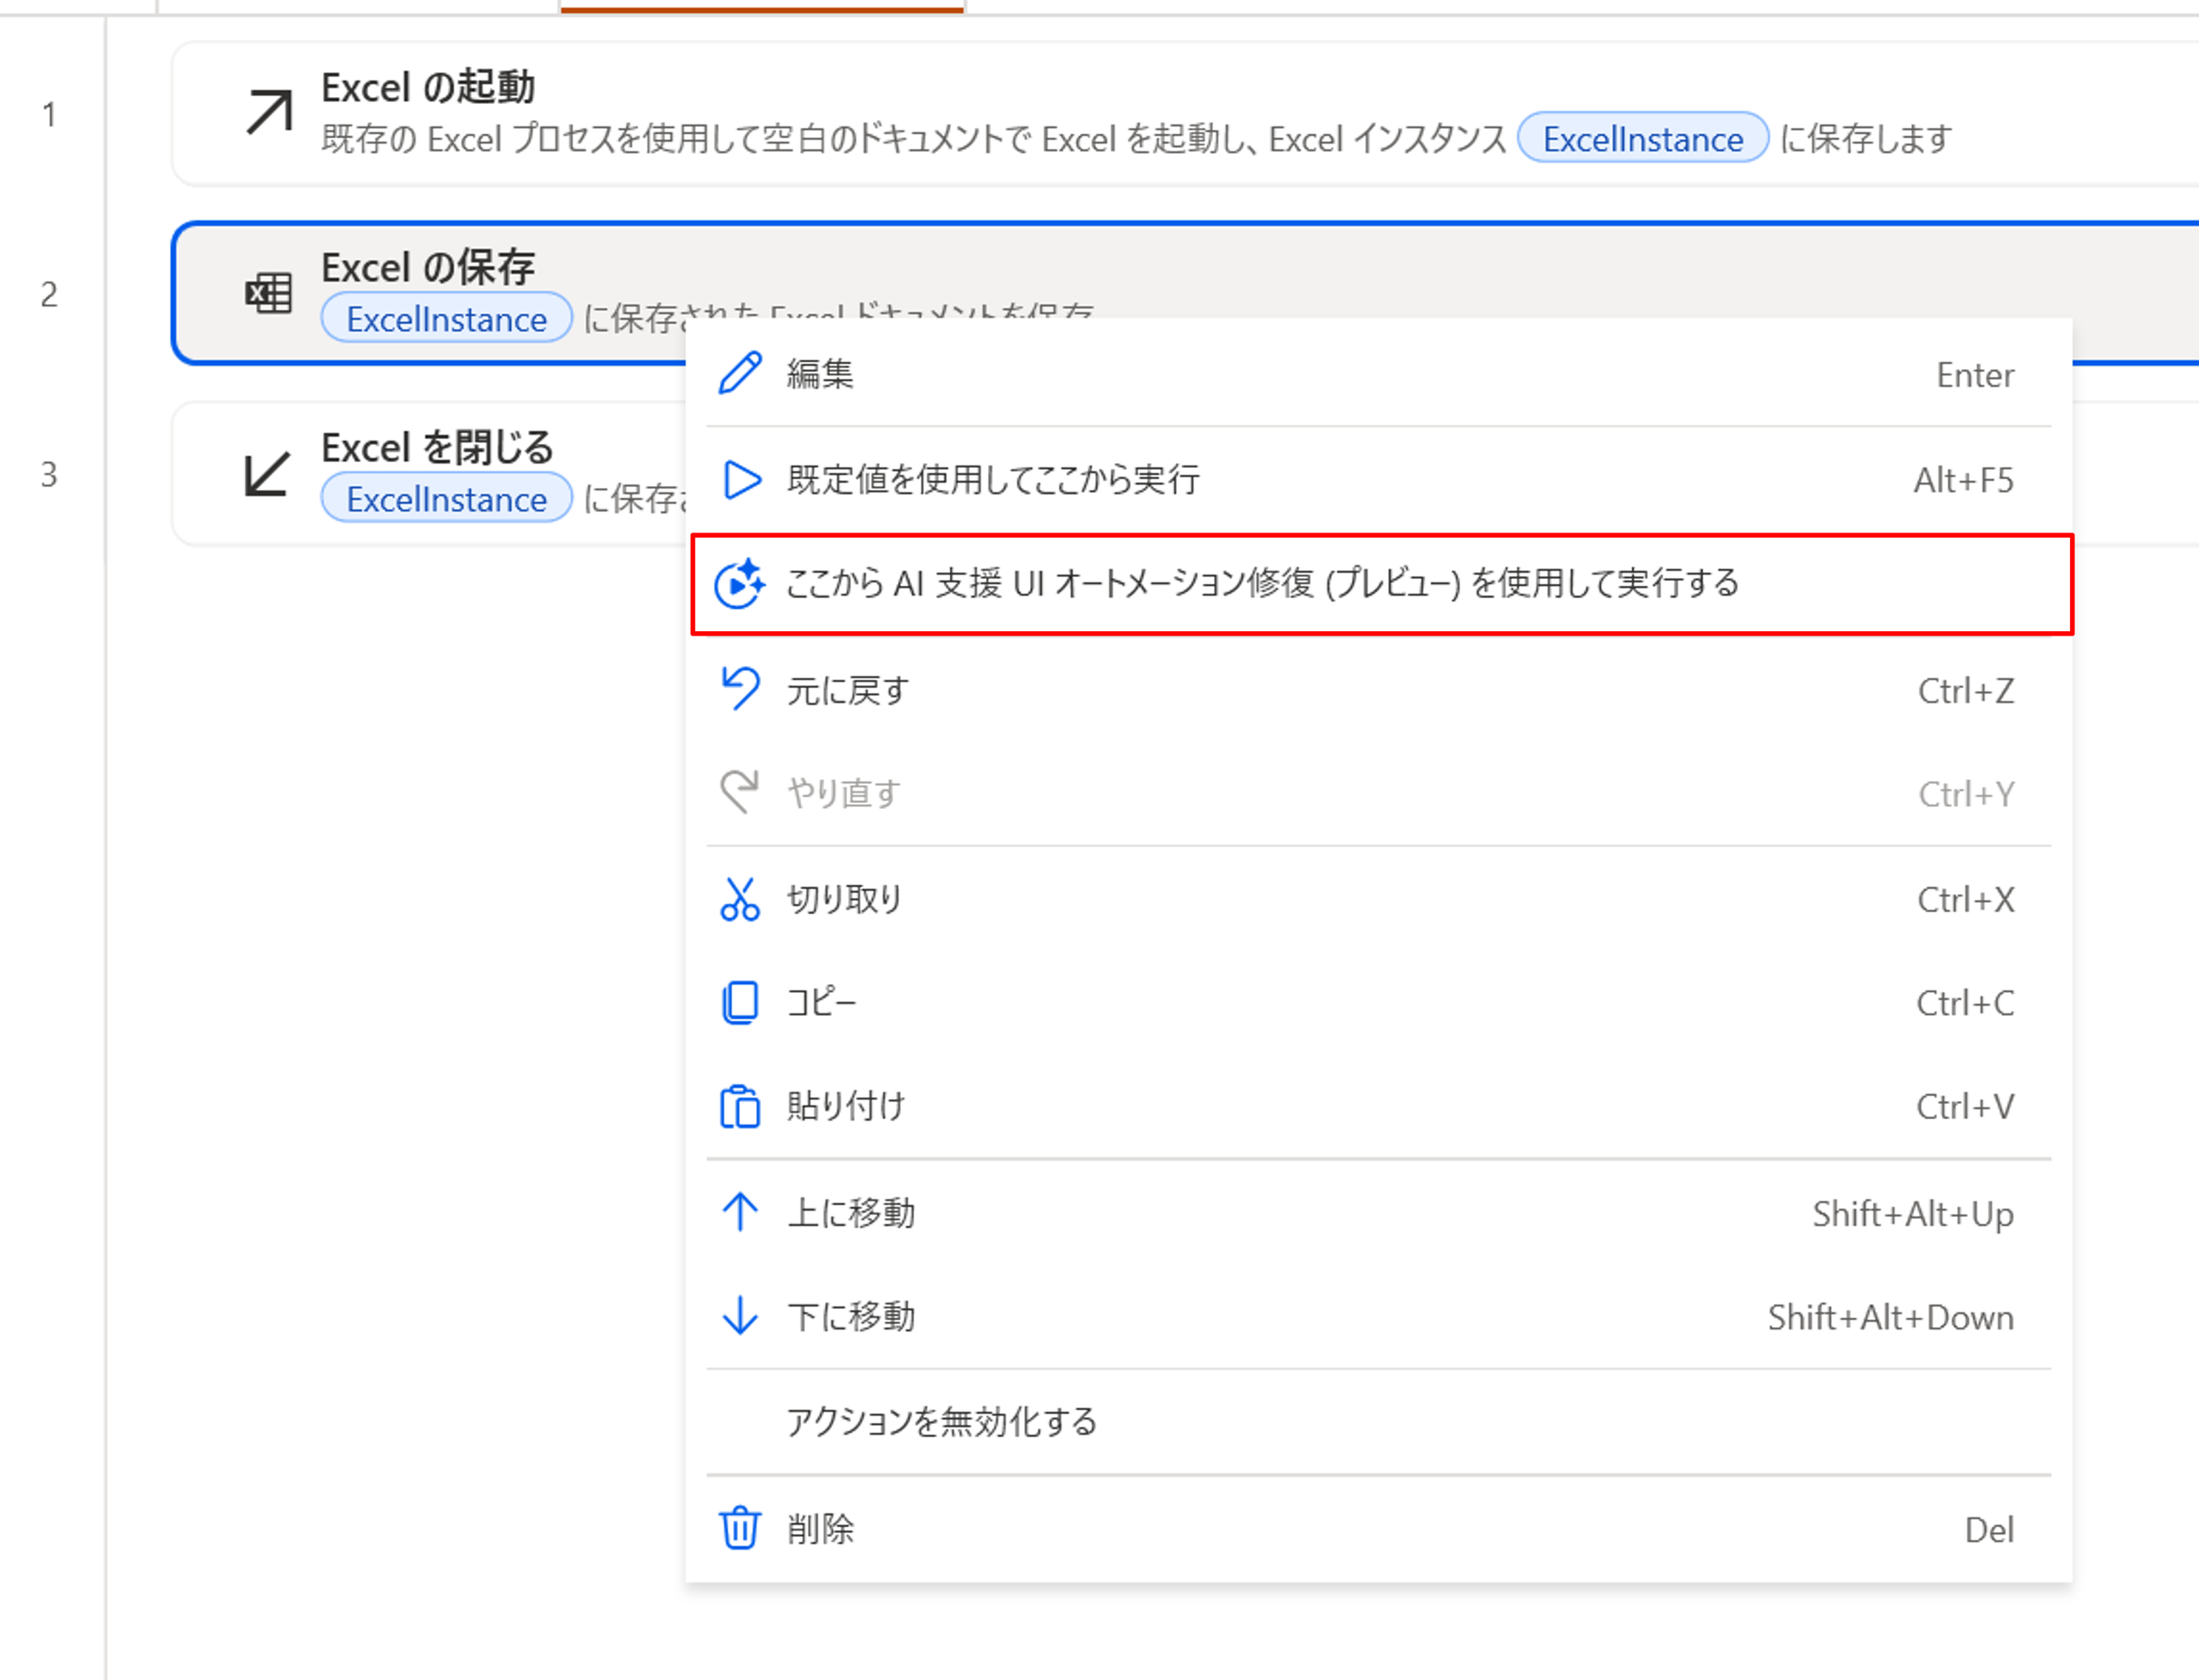Viewport: 2199px width, 1680px height.
Task: Click the Shift+Alt+Up shortcut label
Action: point(1913,1214)
